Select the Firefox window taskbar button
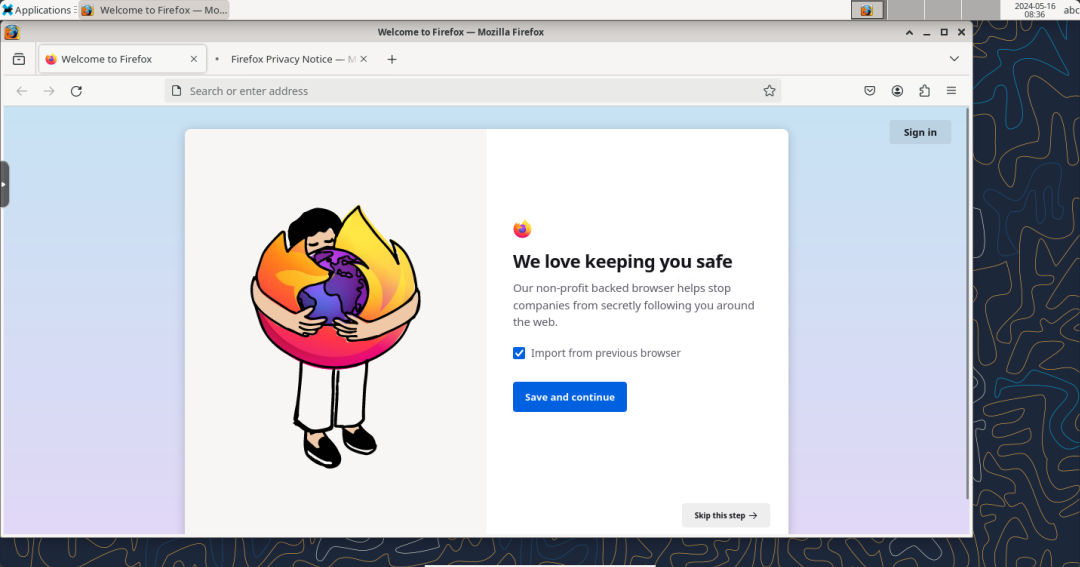The width and height of the screenshot is (1080, 567). click(x=154, y=10)
